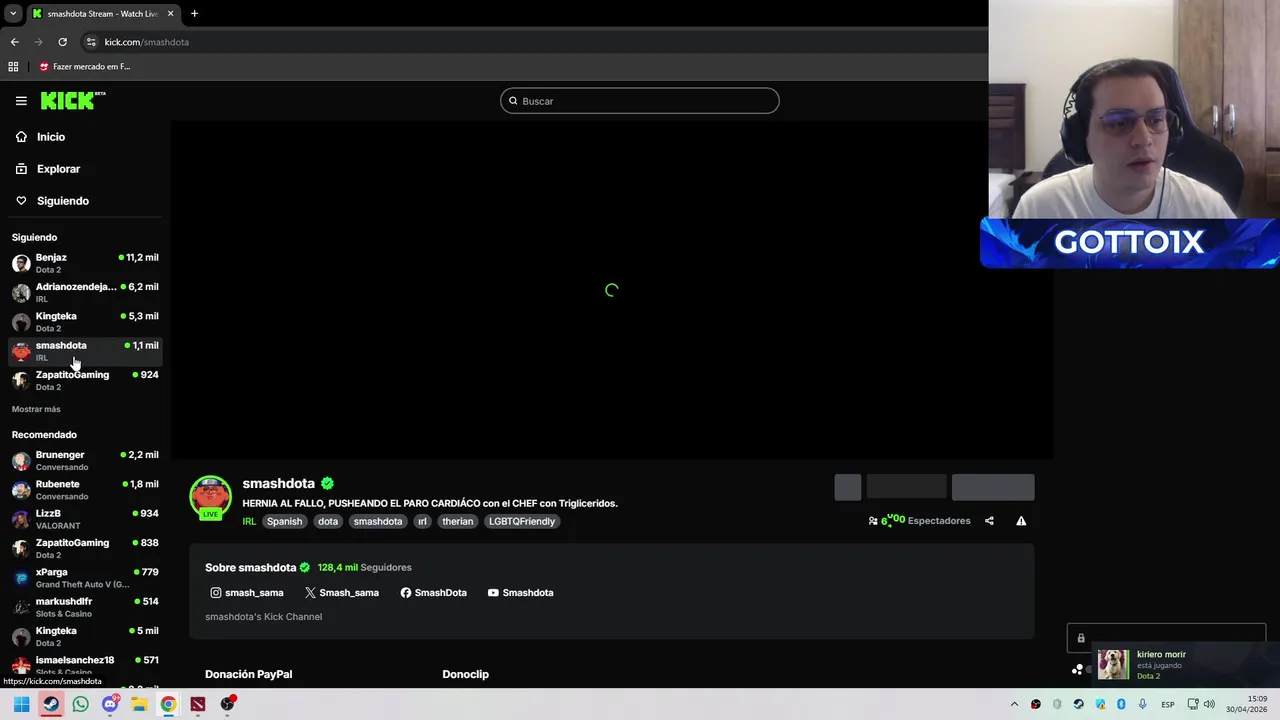Reload the page in Chrome
Viewport: 1280px width, 720px height.
point(62,42)
